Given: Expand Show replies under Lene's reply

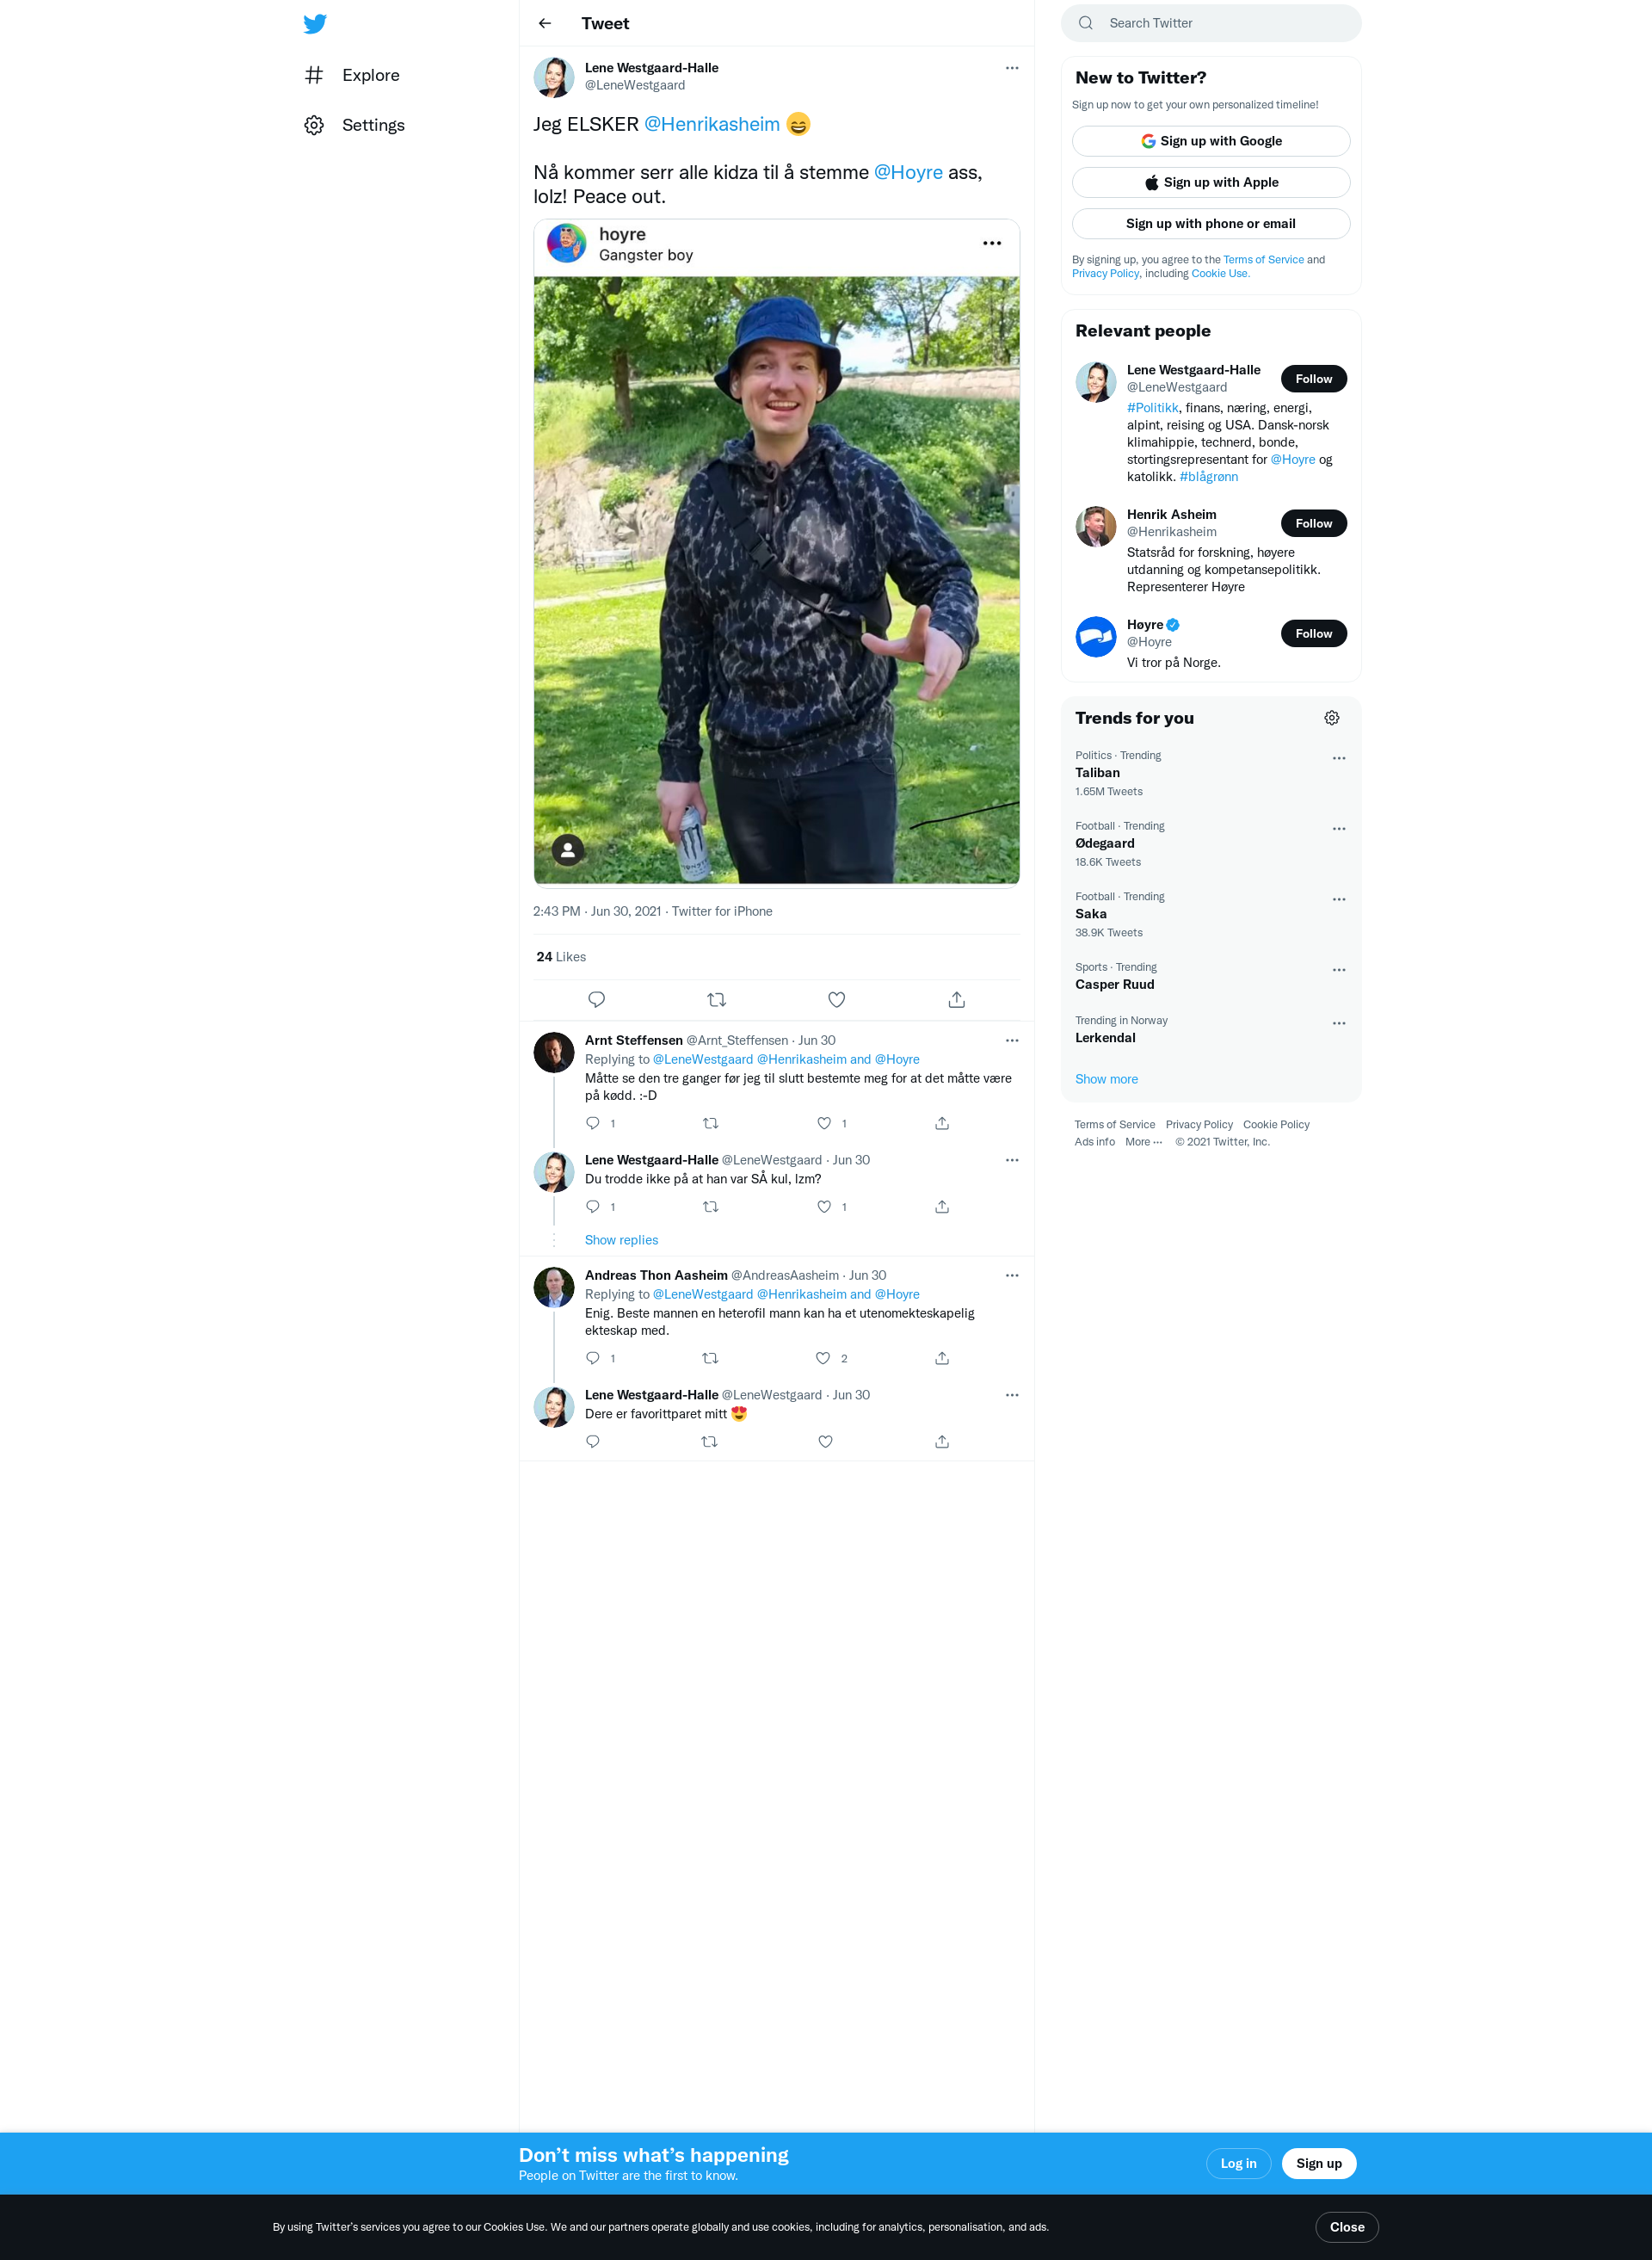Looking at the screenshot, I should pos(621,1240).
